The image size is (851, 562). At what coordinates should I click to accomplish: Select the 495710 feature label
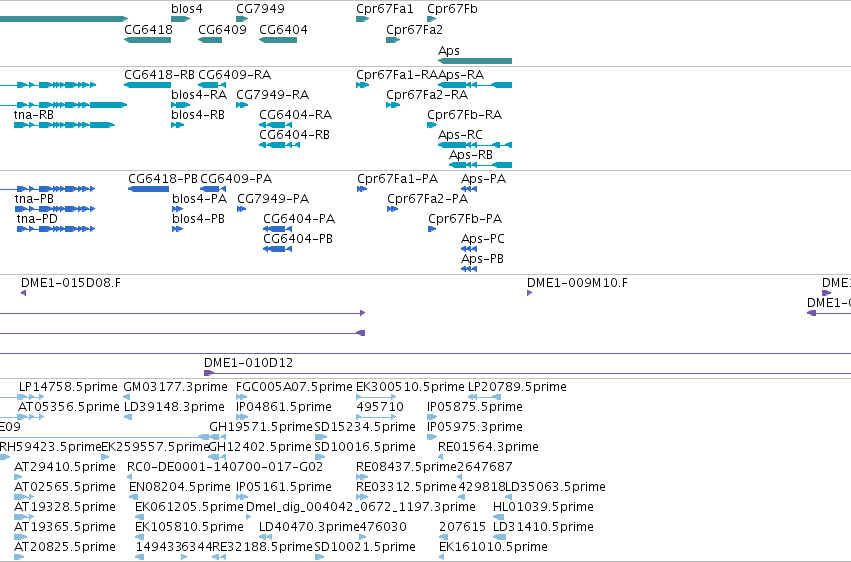coord(380,407)
